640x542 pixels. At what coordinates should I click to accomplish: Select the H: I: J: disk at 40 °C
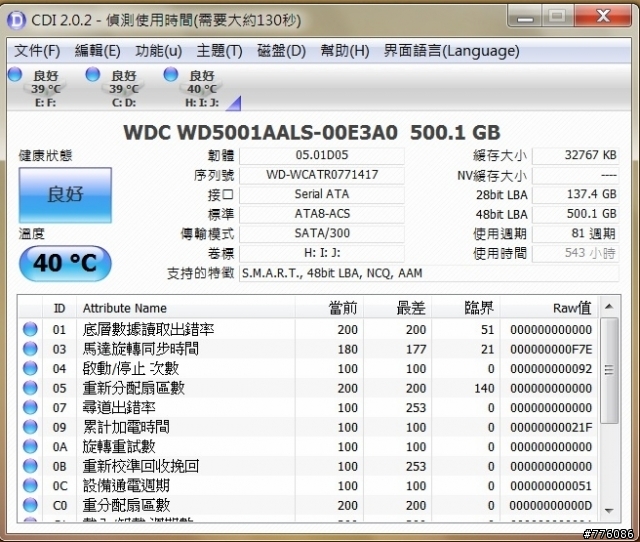(202, 89)
